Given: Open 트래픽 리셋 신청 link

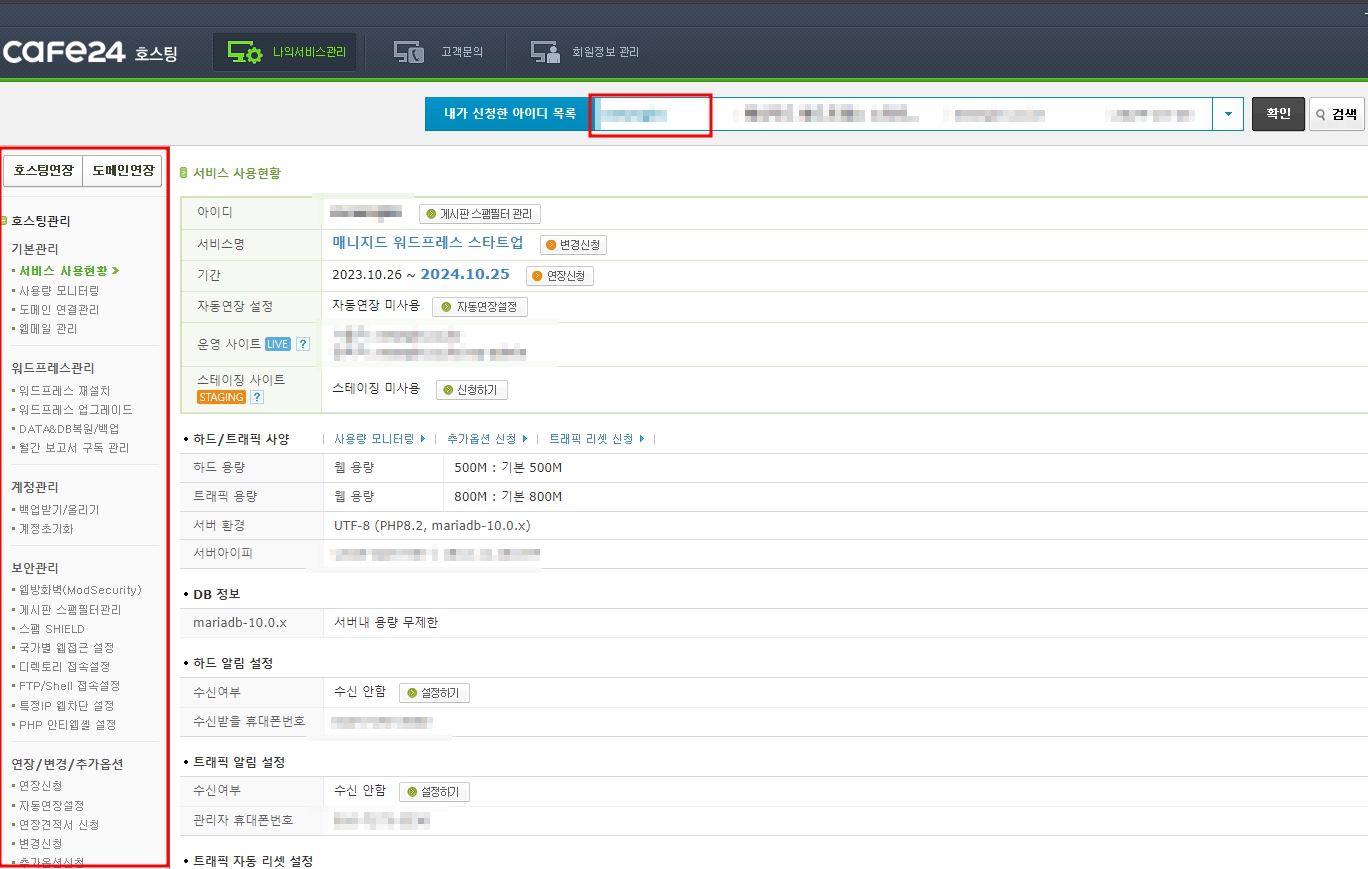Looking at the screenshot, I should 597,439.
